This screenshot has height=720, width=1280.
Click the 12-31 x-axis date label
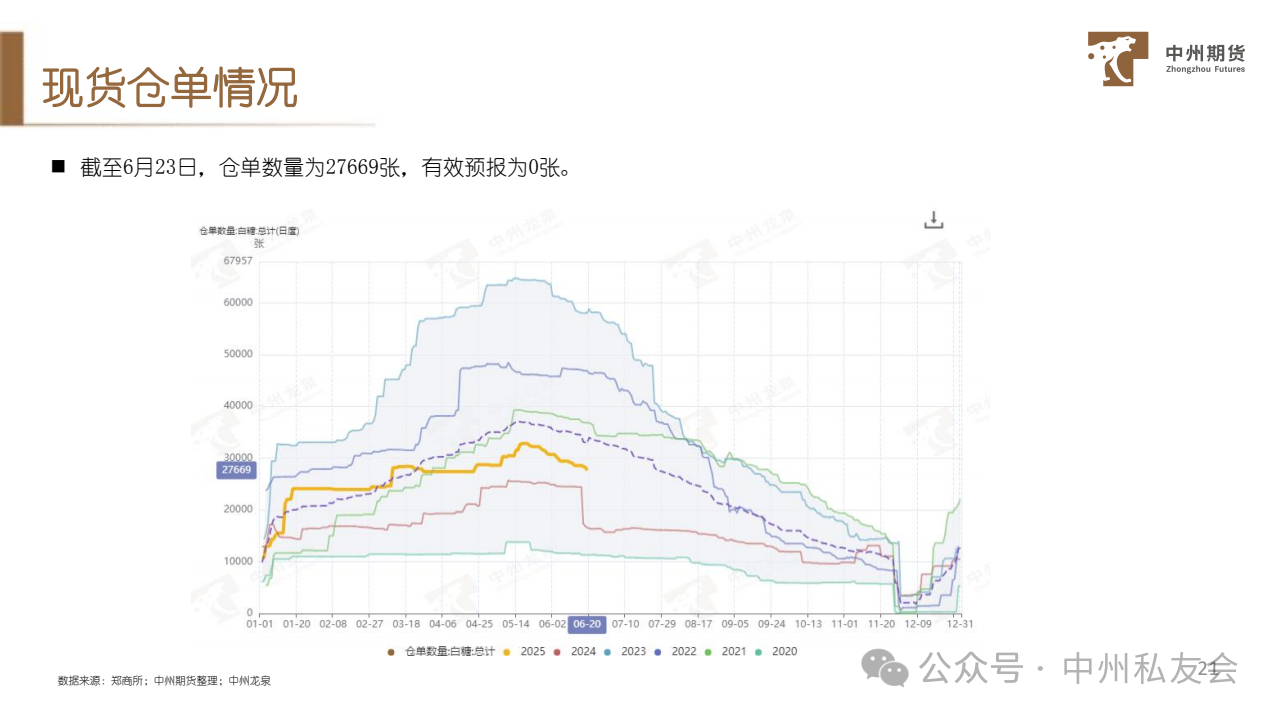[x=959, y=623]
